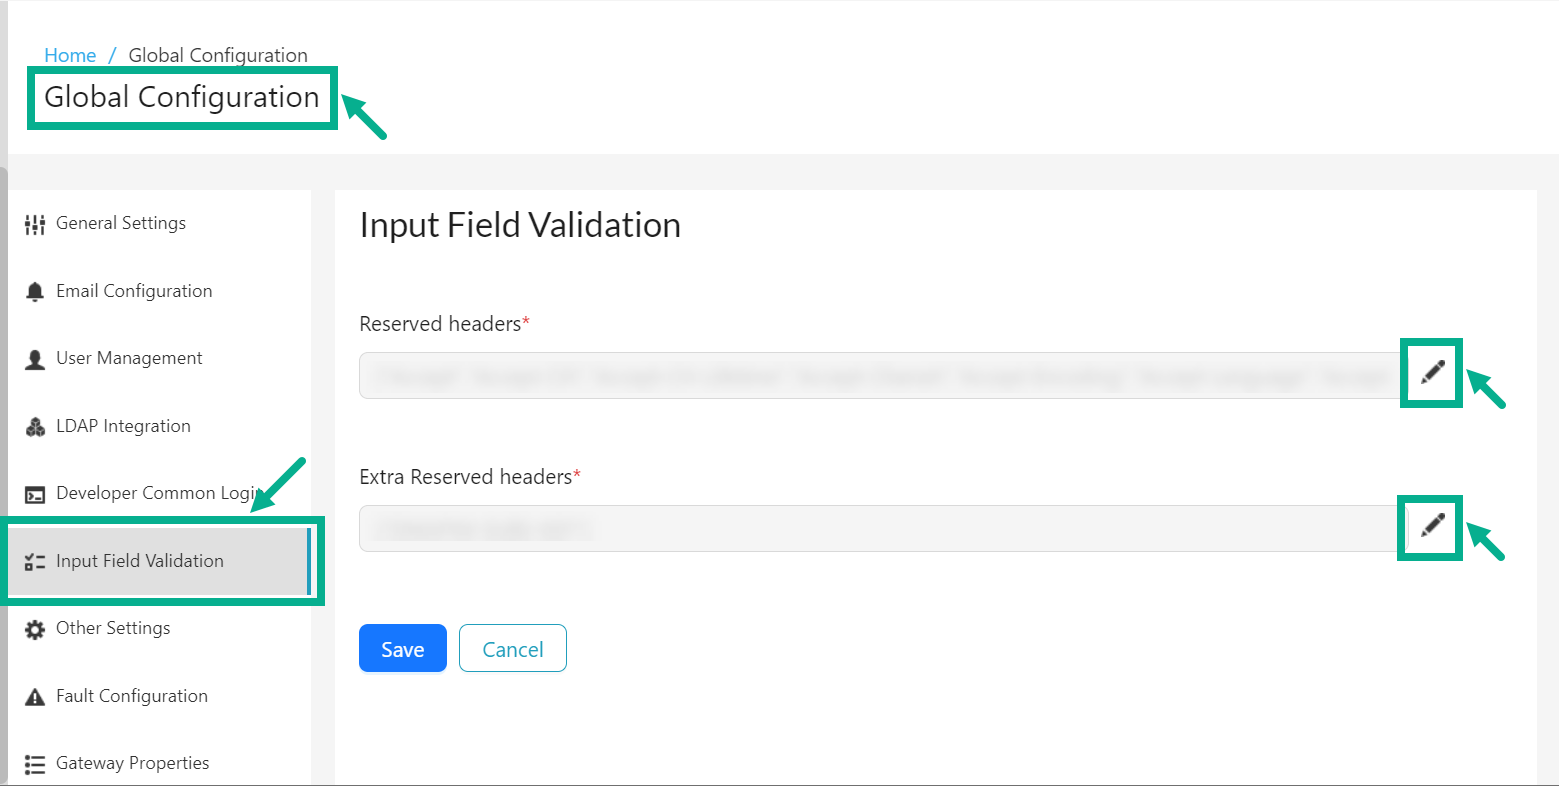Click the Fault Configuration warning icon
This screenshot has height=786, width=1559.
[34, 695]
